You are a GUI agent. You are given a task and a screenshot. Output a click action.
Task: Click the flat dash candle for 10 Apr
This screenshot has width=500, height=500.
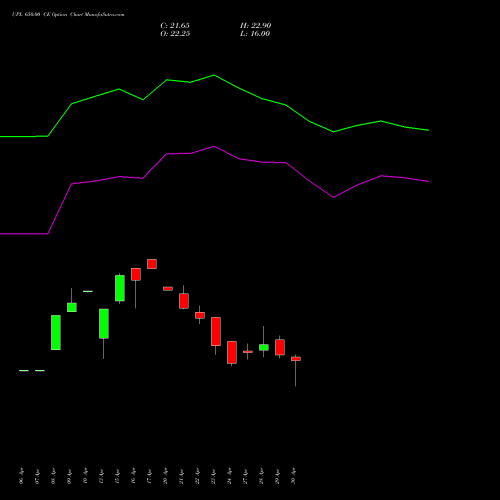click(x=88, y=291)
